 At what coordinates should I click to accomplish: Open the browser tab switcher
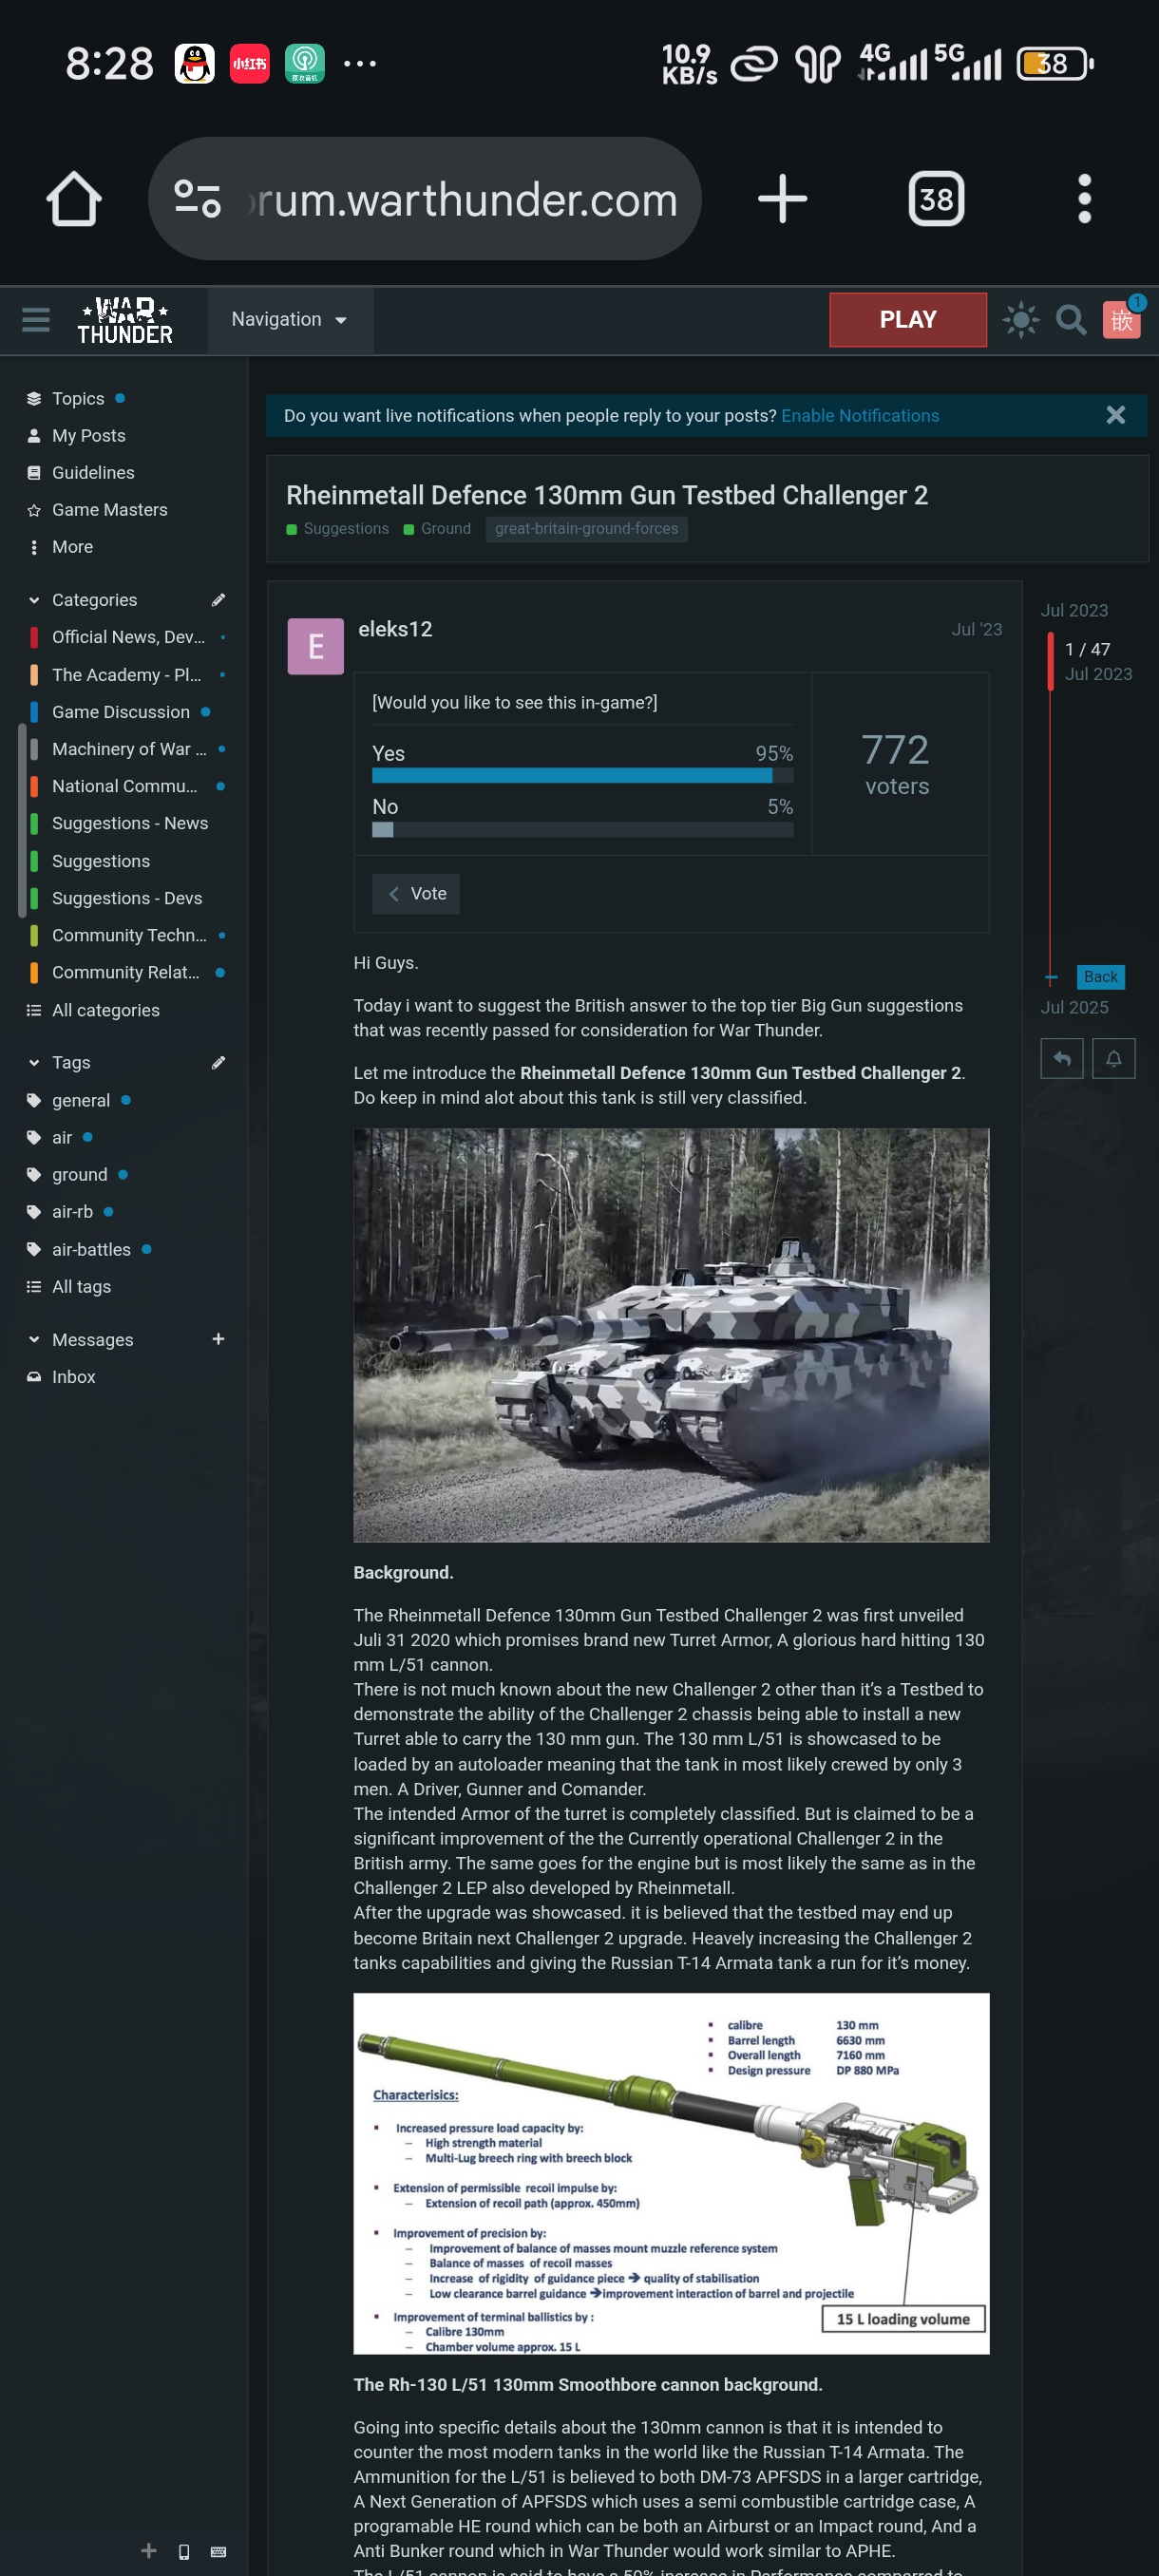pyautogui.click(x=935, y=199)
